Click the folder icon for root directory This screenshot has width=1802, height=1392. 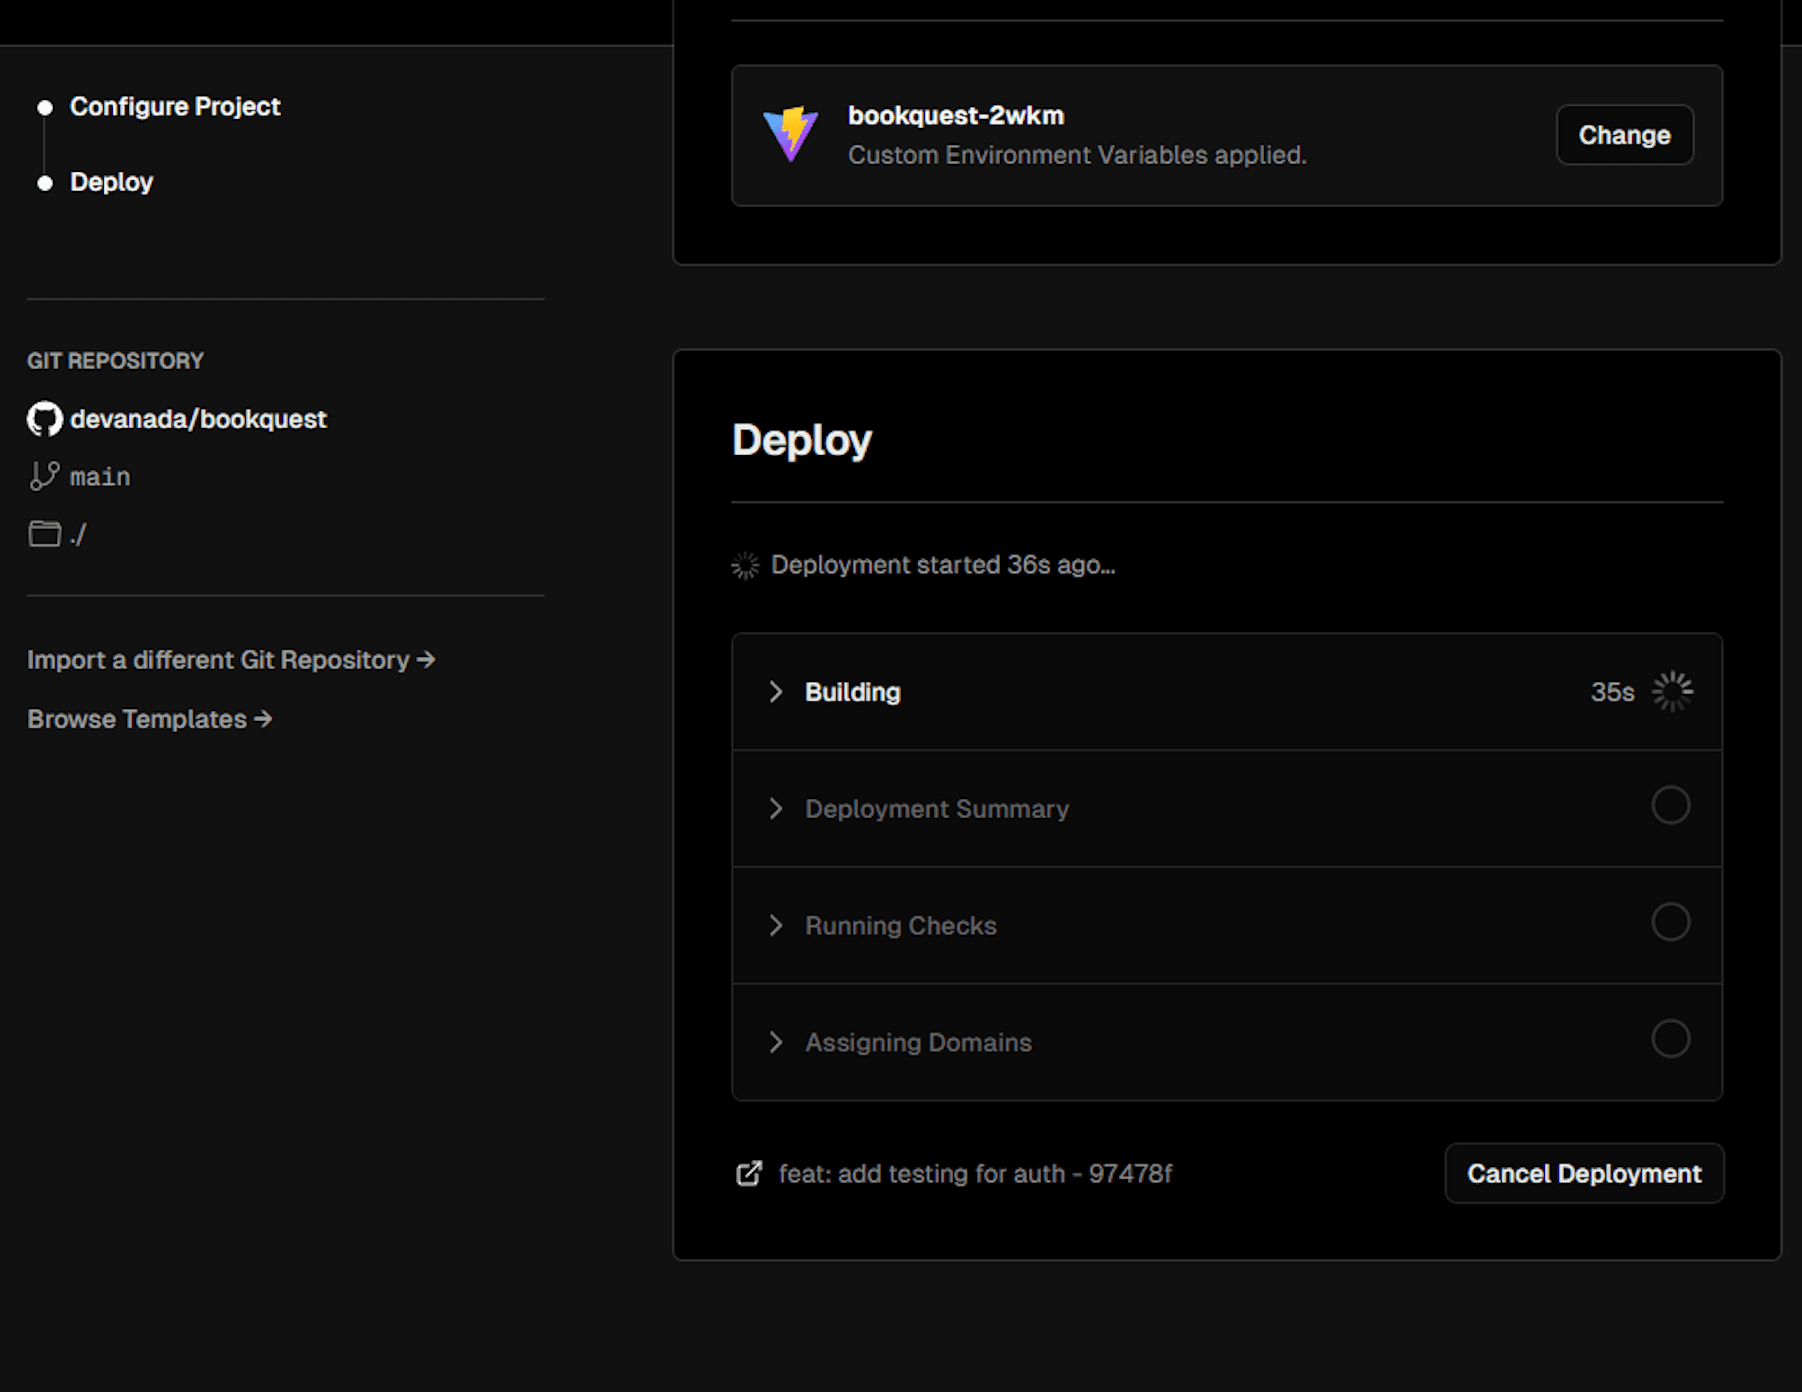[x=44, y=534]
